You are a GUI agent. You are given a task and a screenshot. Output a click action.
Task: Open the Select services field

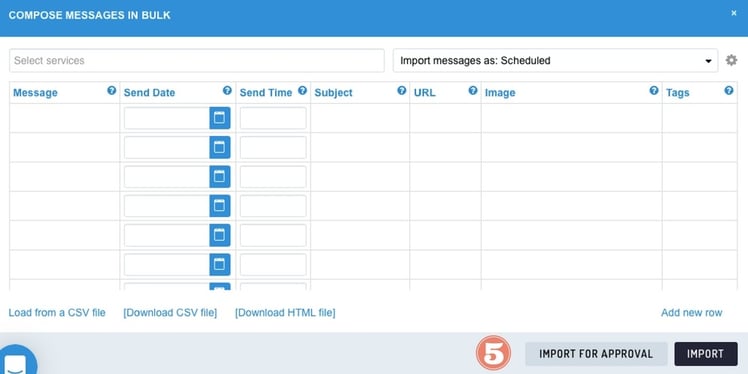197,61
